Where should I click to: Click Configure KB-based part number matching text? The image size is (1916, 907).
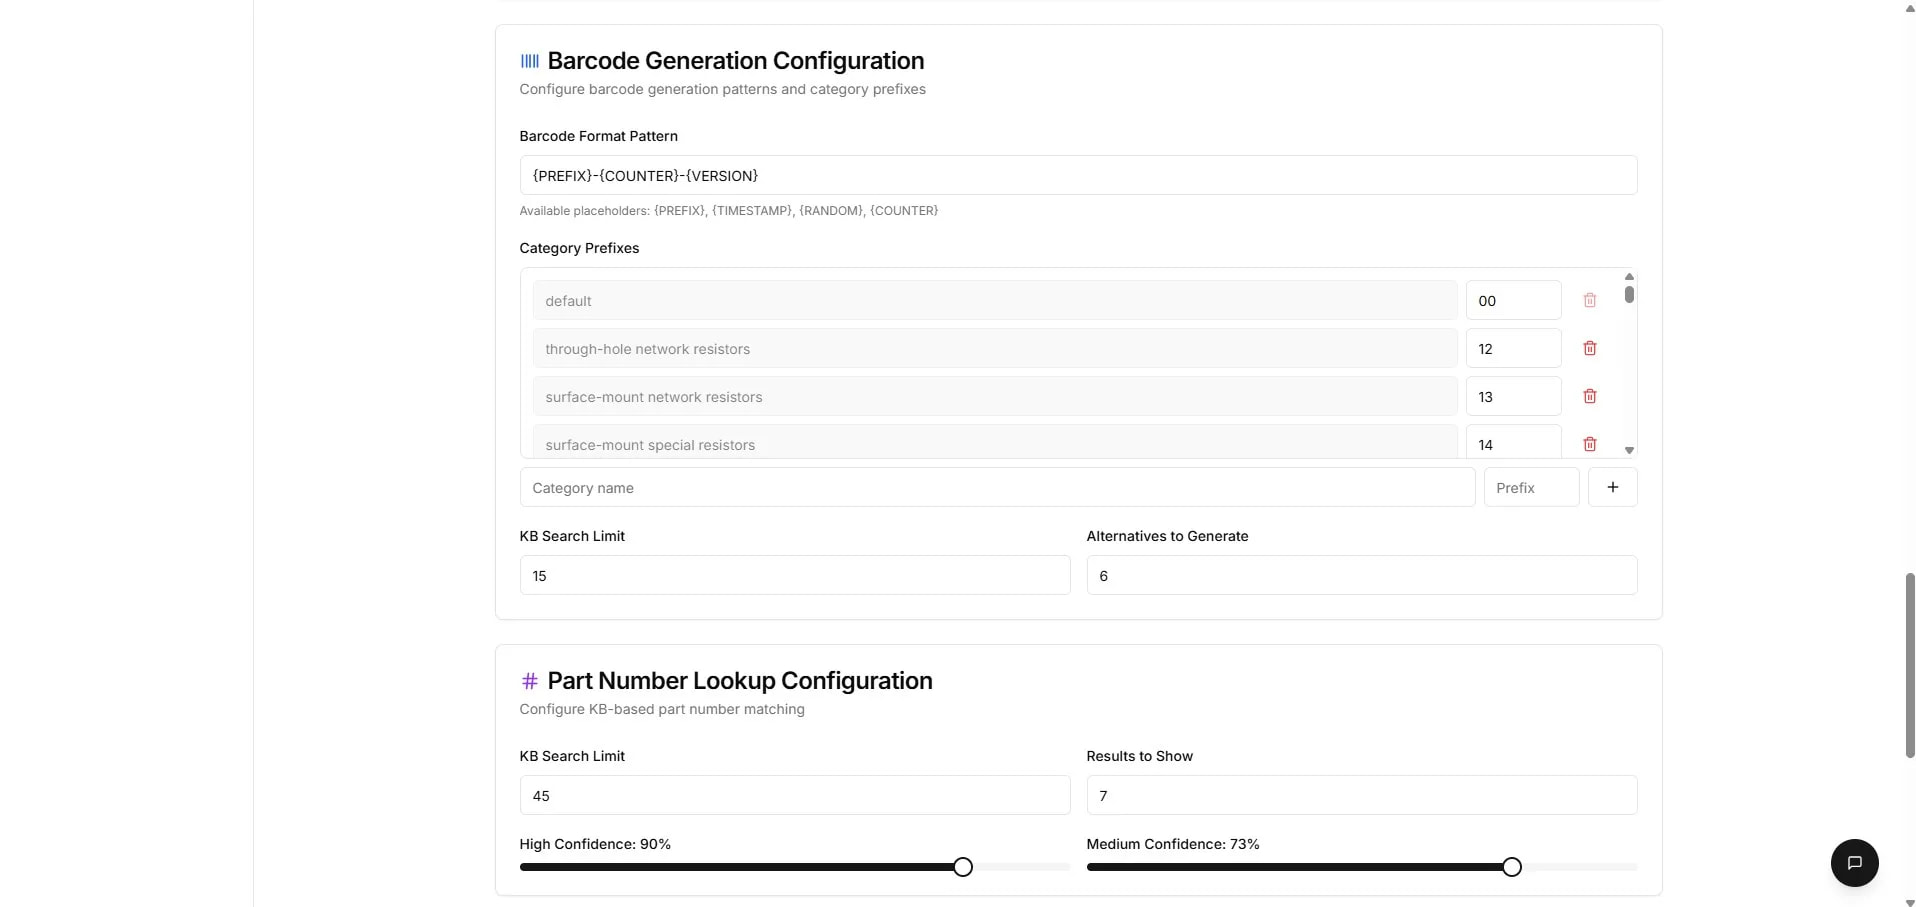[661, 709]
